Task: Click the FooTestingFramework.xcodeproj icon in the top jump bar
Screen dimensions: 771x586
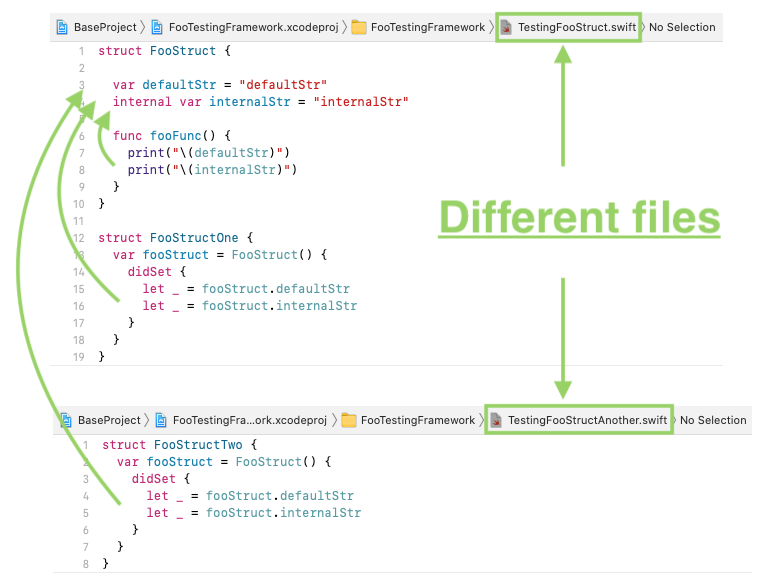Action: 157,27
